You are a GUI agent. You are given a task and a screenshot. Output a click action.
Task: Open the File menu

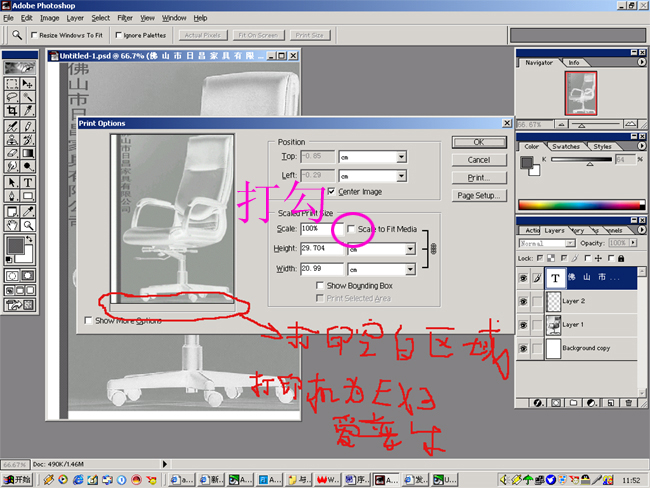[8, 18]
